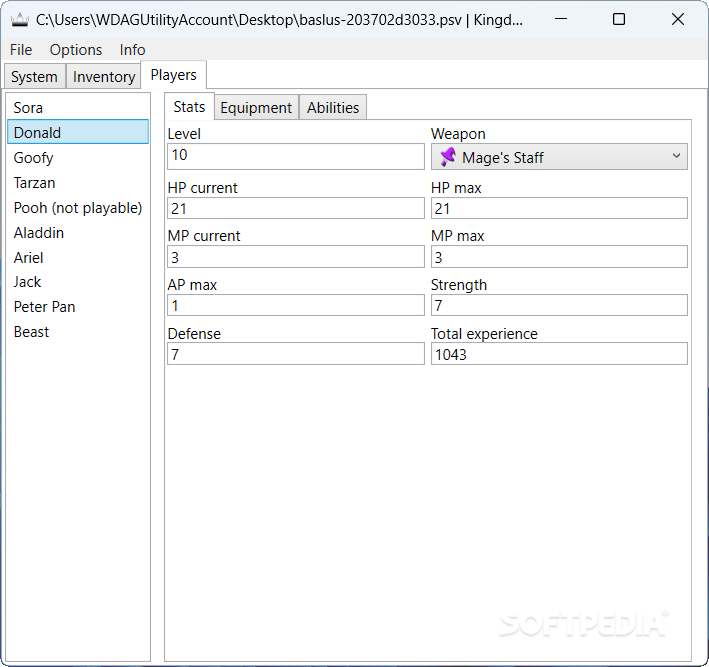Click the HP max field
This screenshot has width=709, height=667.
[559, 208]
